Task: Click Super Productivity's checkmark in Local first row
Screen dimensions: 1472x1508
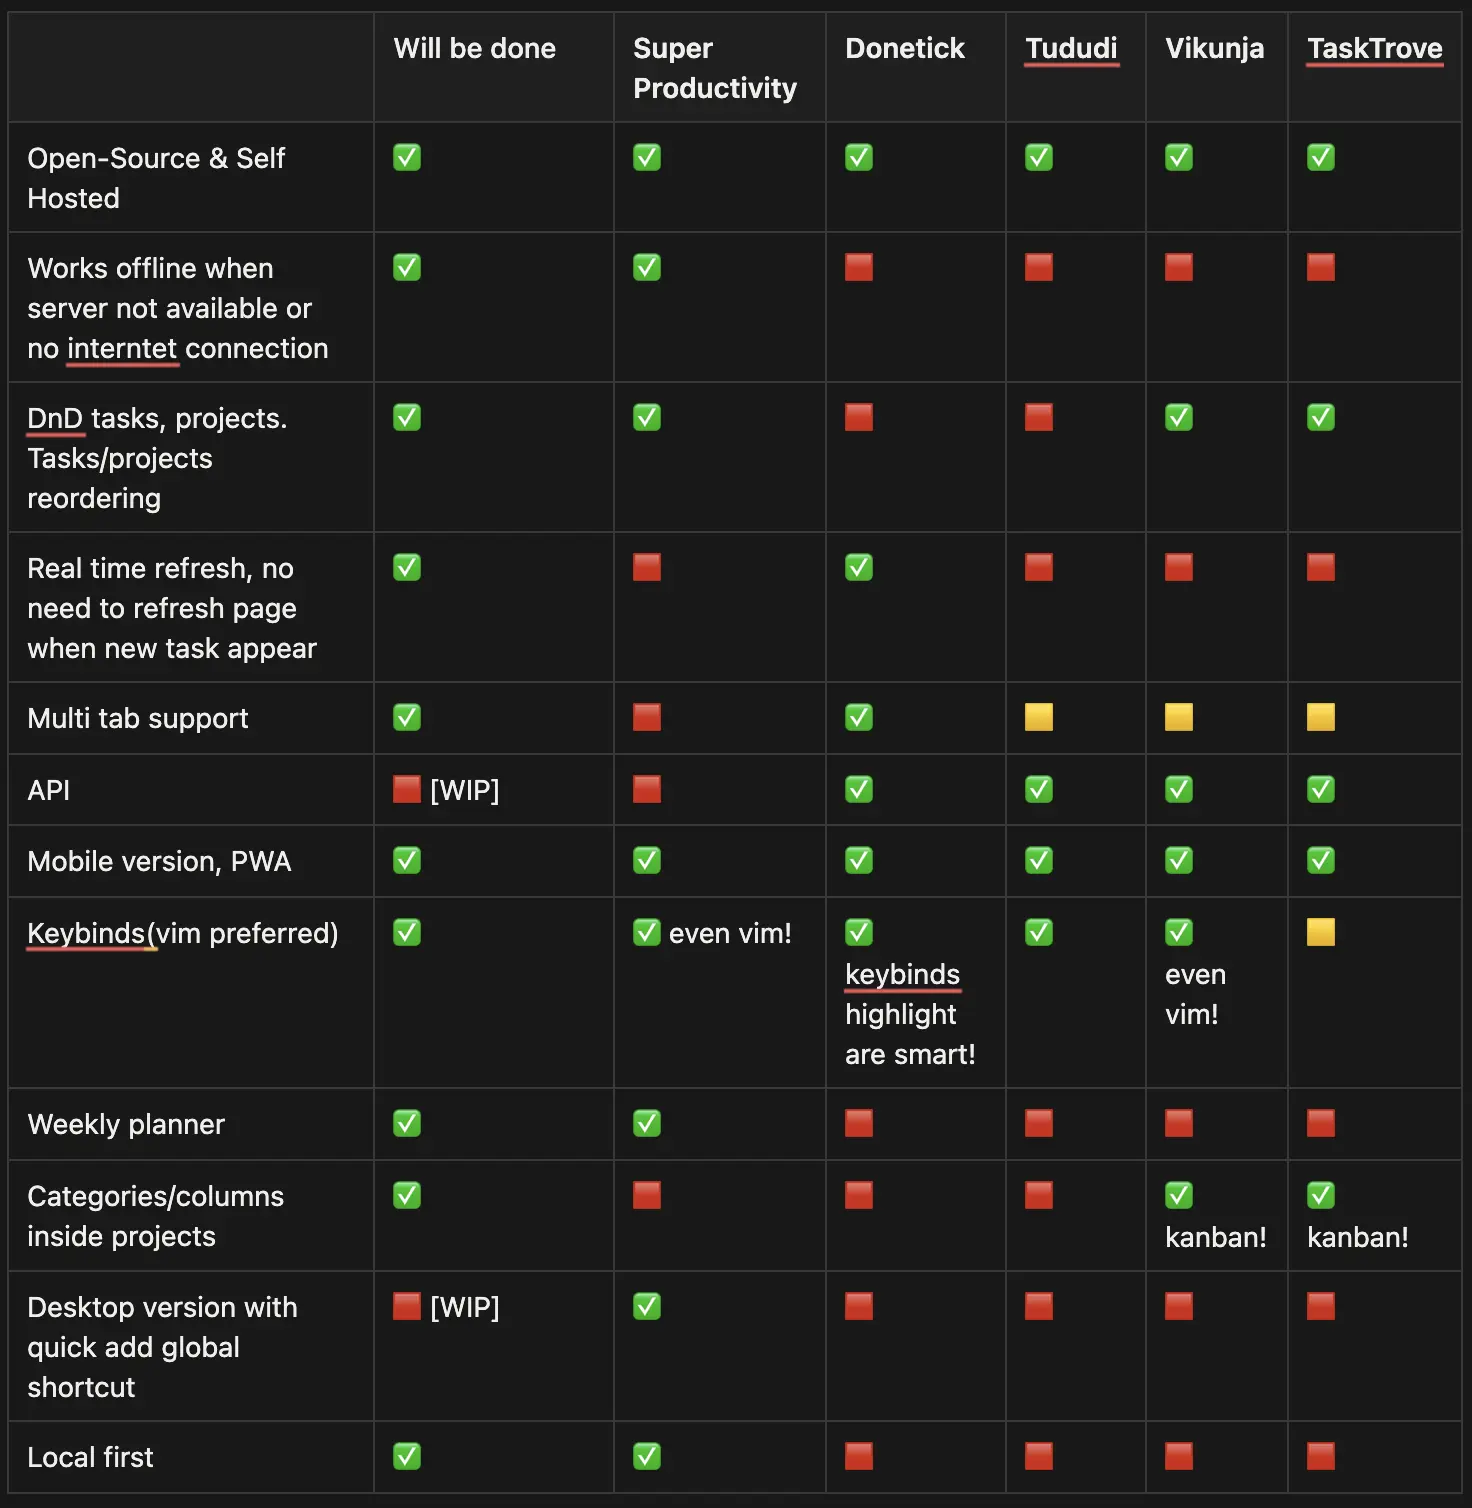Action: [647, 1456]
